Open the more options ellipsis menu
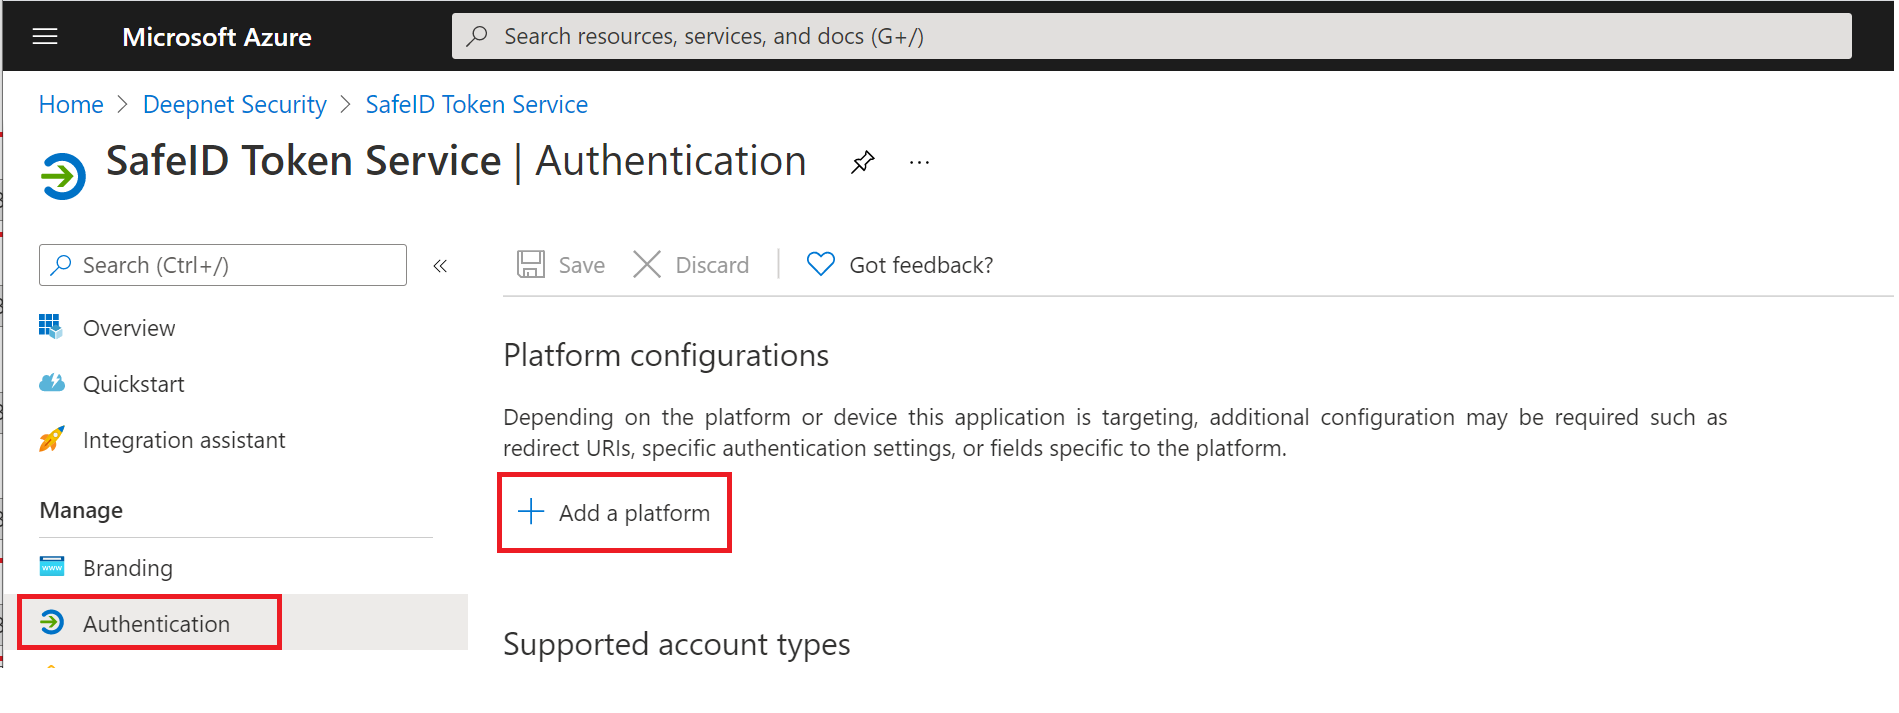This screenshot has width=1899, height=713. pos(919,162)
